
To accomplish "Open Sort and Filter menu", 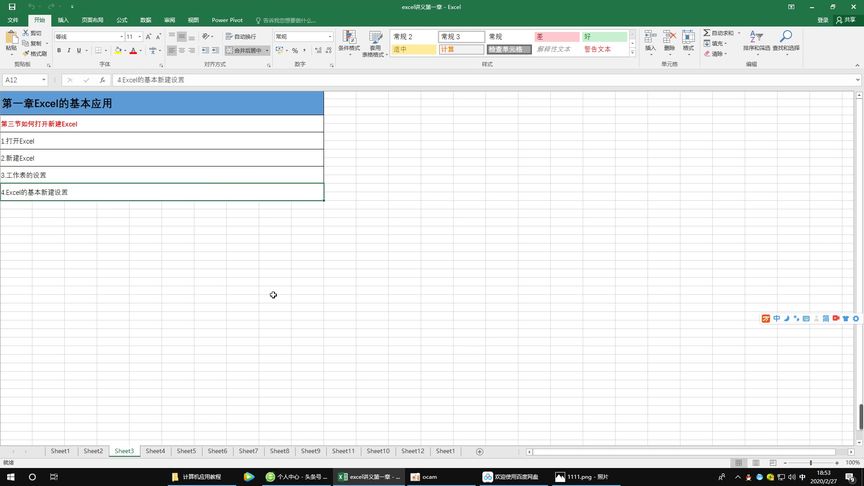I will tap(757, 41).
